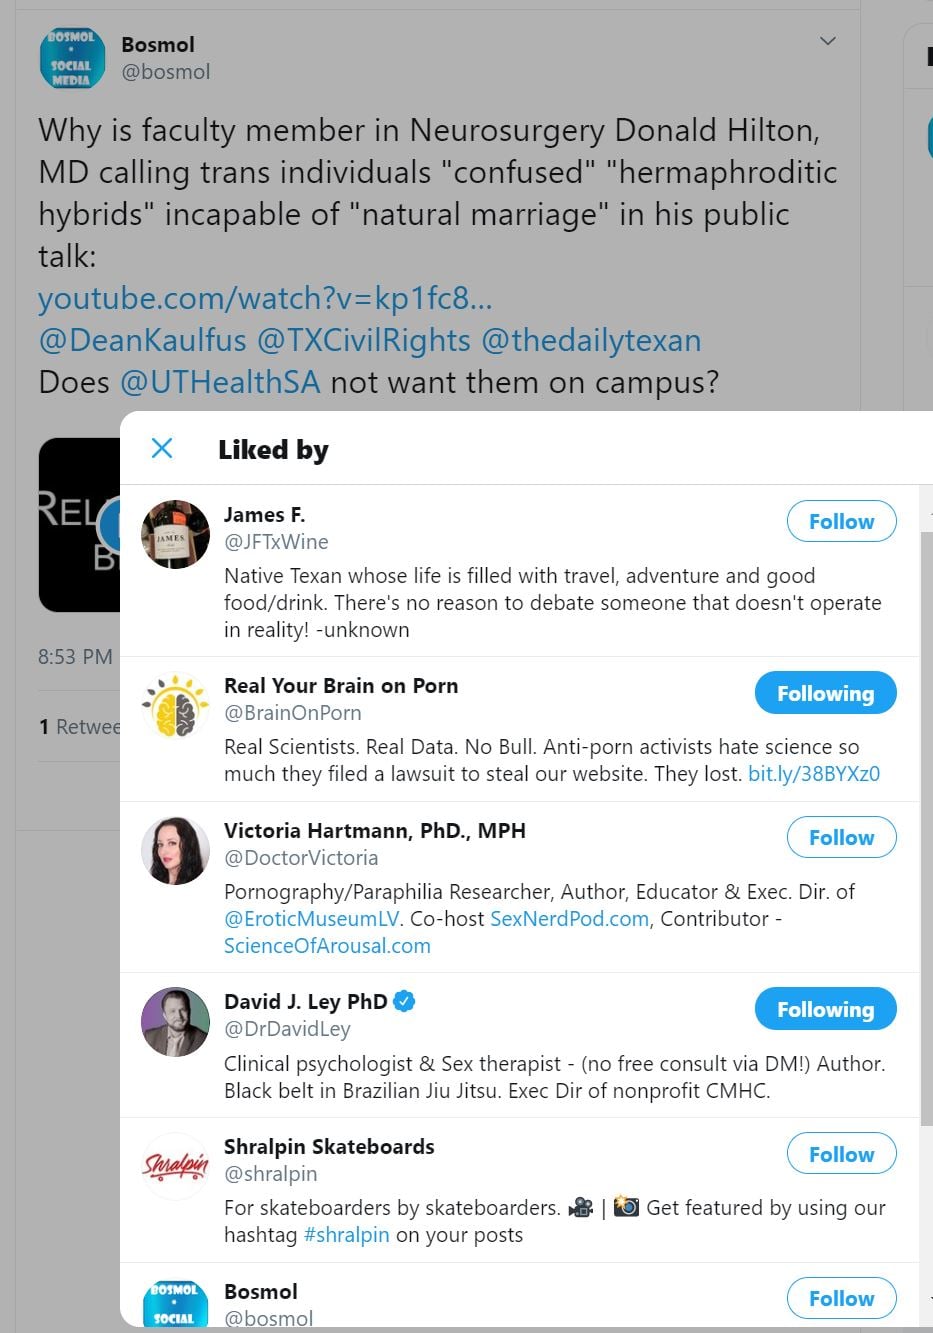This screenshot has height=1333, width=933.
Task: Visit ScienceOfArousal.com link
Action: coord(327,945)
